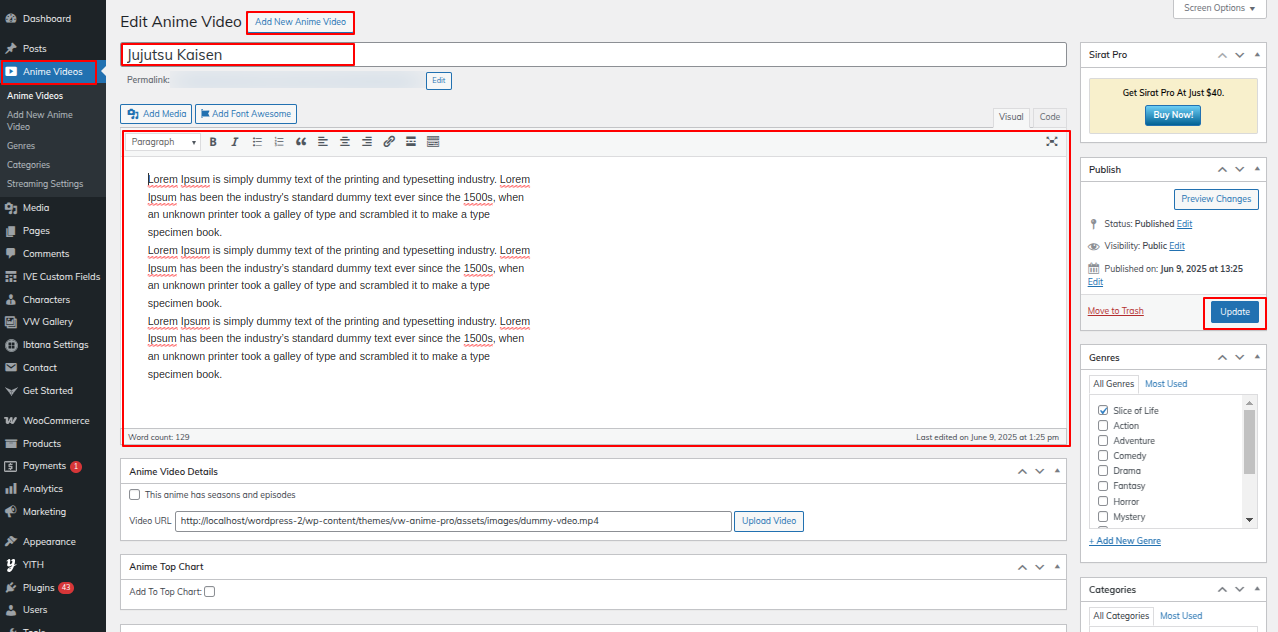The image size is (1278, 632).
Task: Switch to the Code editor tab
Action: (x=1049, y=117)
